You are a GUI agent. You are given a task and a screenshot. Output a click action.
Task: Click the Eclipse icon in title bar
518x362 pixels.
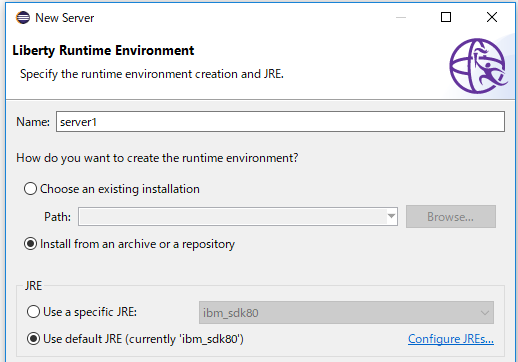click(x=23, y=18)
